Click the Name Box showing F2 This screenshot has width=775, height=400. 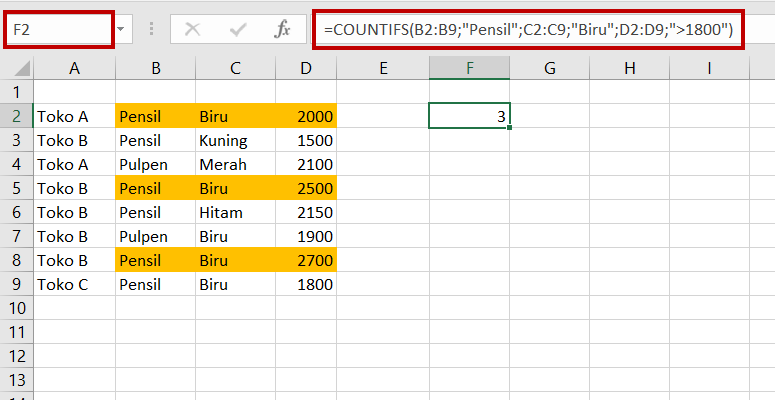58,30
